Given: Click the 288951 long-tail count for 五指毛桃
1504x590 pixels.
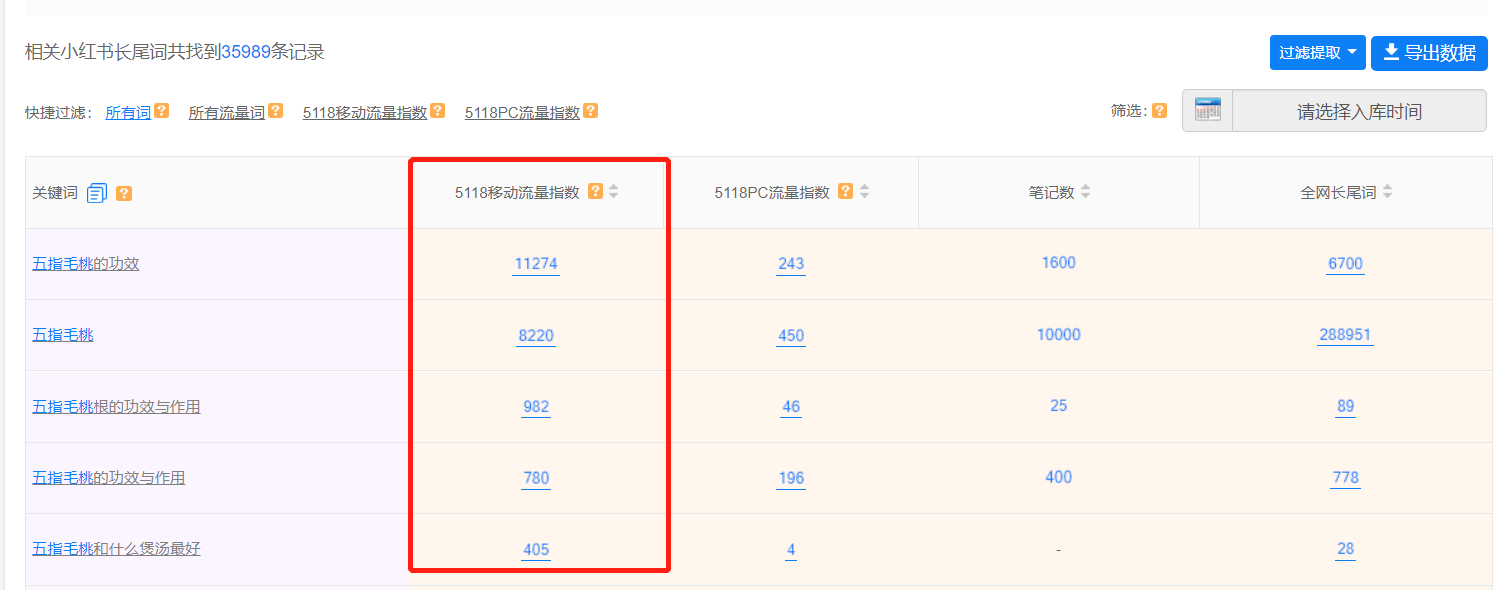Looking at the screenshot, I should 1345,336.
